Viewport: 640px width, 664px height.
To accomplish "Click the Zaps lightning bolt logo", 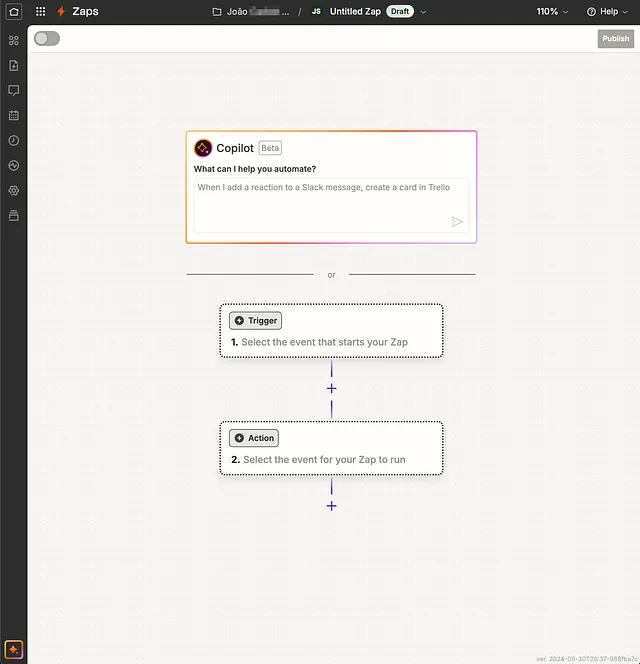I will tap(61, 11).
